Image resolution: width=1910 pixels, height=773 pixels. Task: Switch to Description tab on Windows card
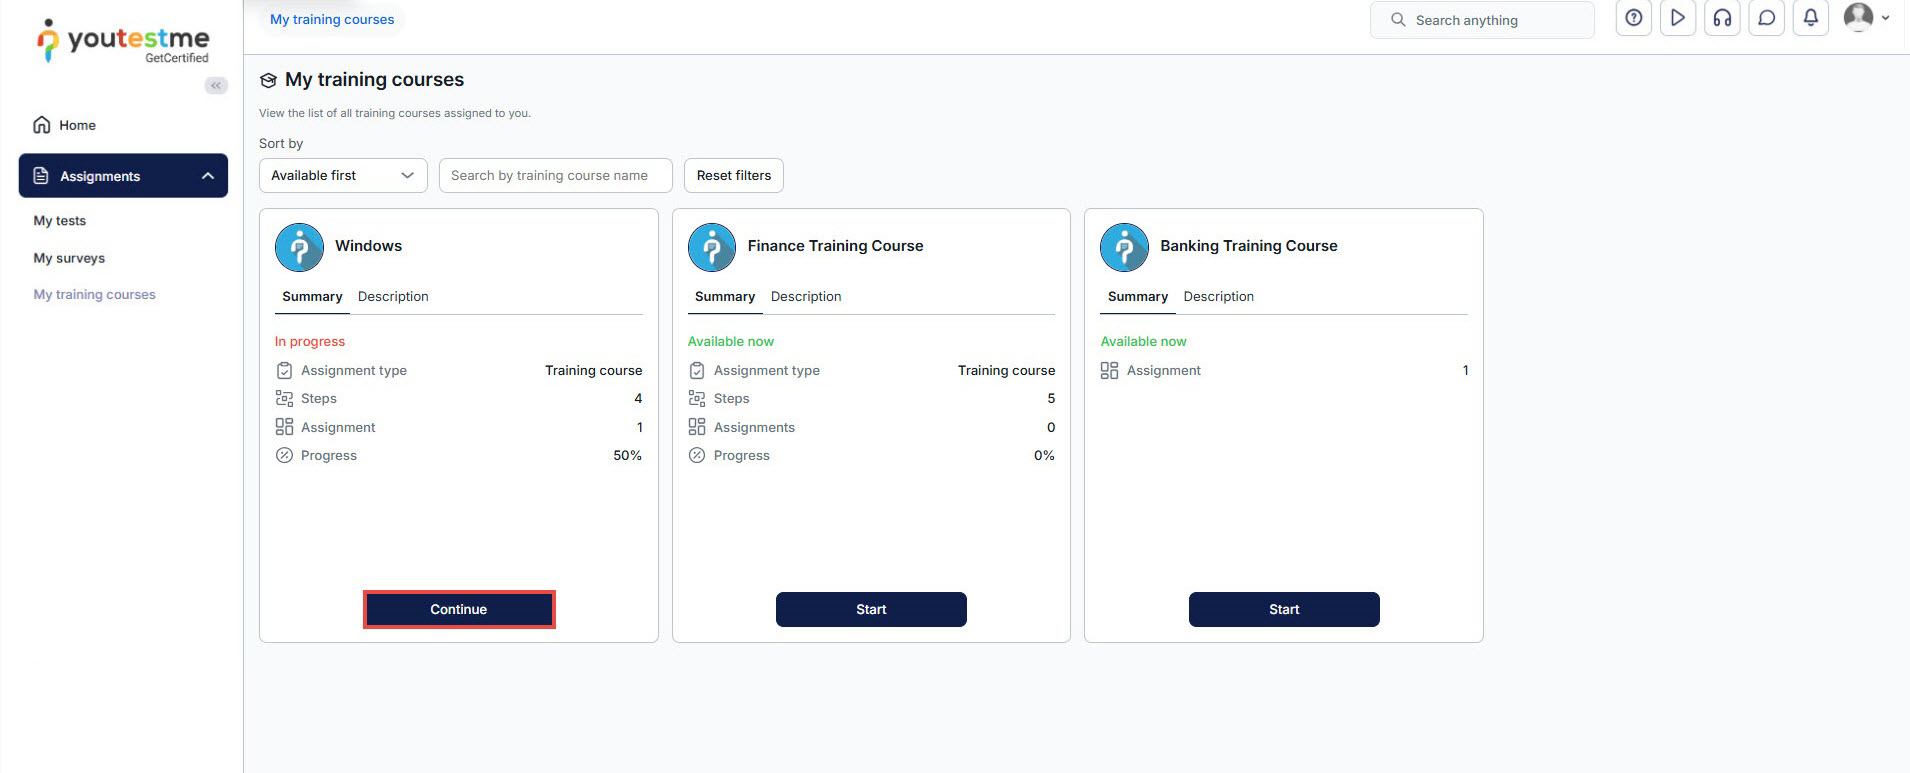[x=393, y=297]
